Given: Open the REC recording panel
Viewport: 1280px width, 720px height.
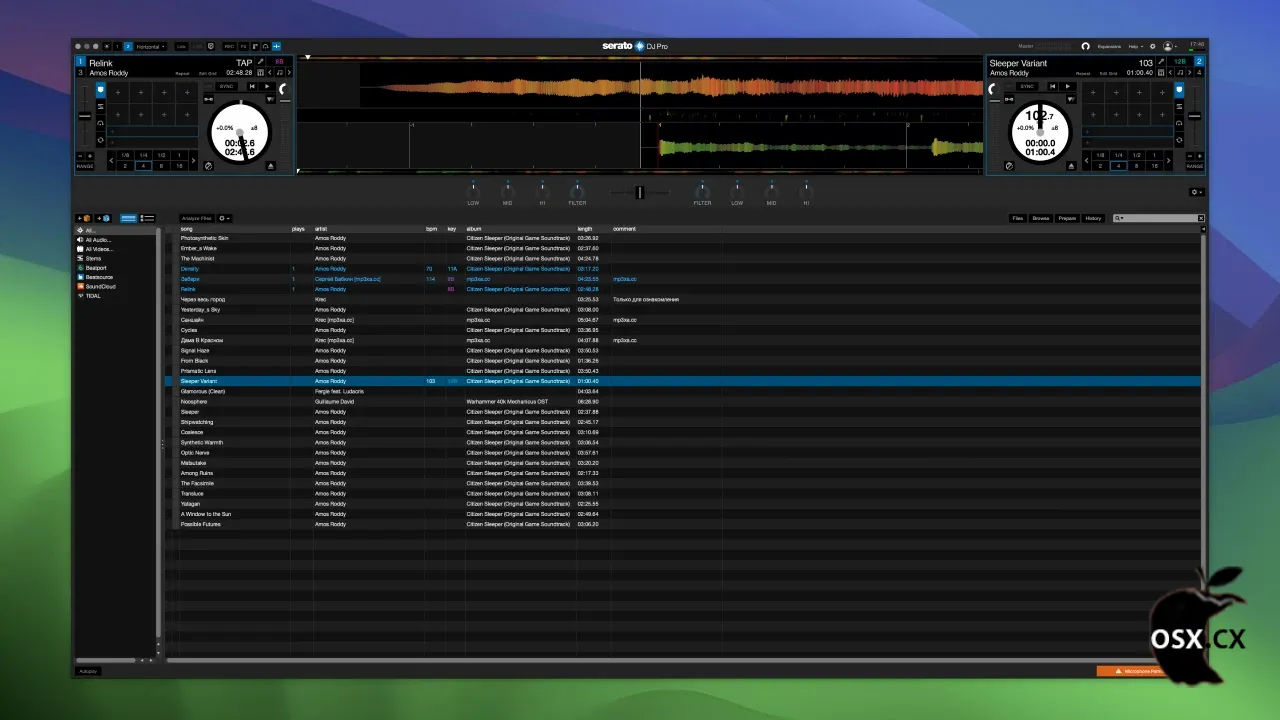Looking at the screenshot, I should tap(229, 46).
